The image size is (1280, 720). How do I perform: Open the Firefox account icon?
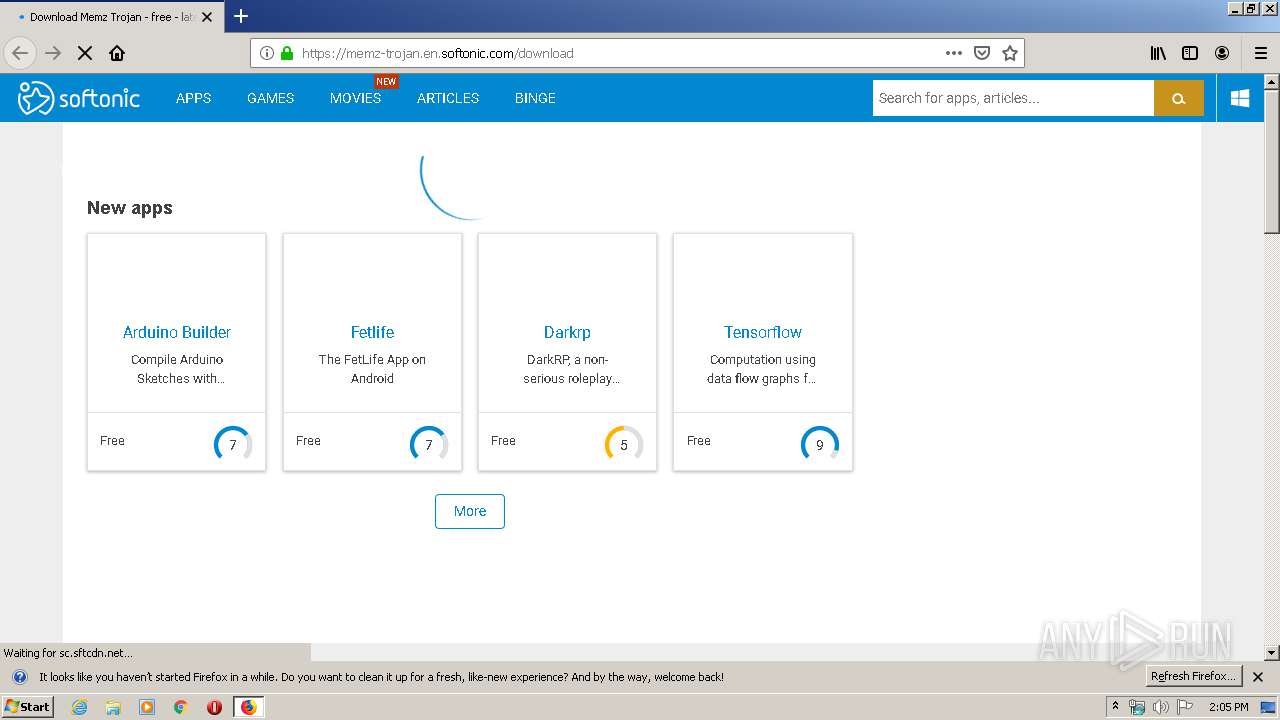tap(1222, 53)
